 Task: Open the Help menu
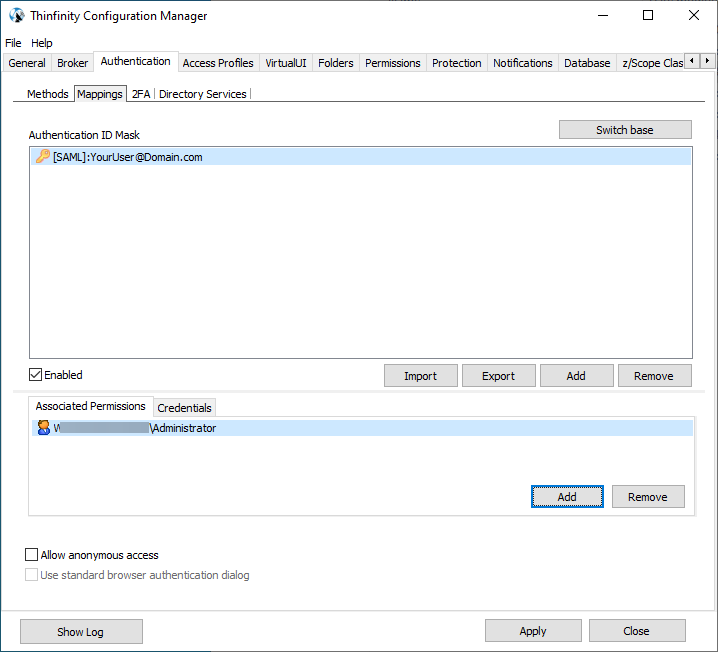click(42, 43)
